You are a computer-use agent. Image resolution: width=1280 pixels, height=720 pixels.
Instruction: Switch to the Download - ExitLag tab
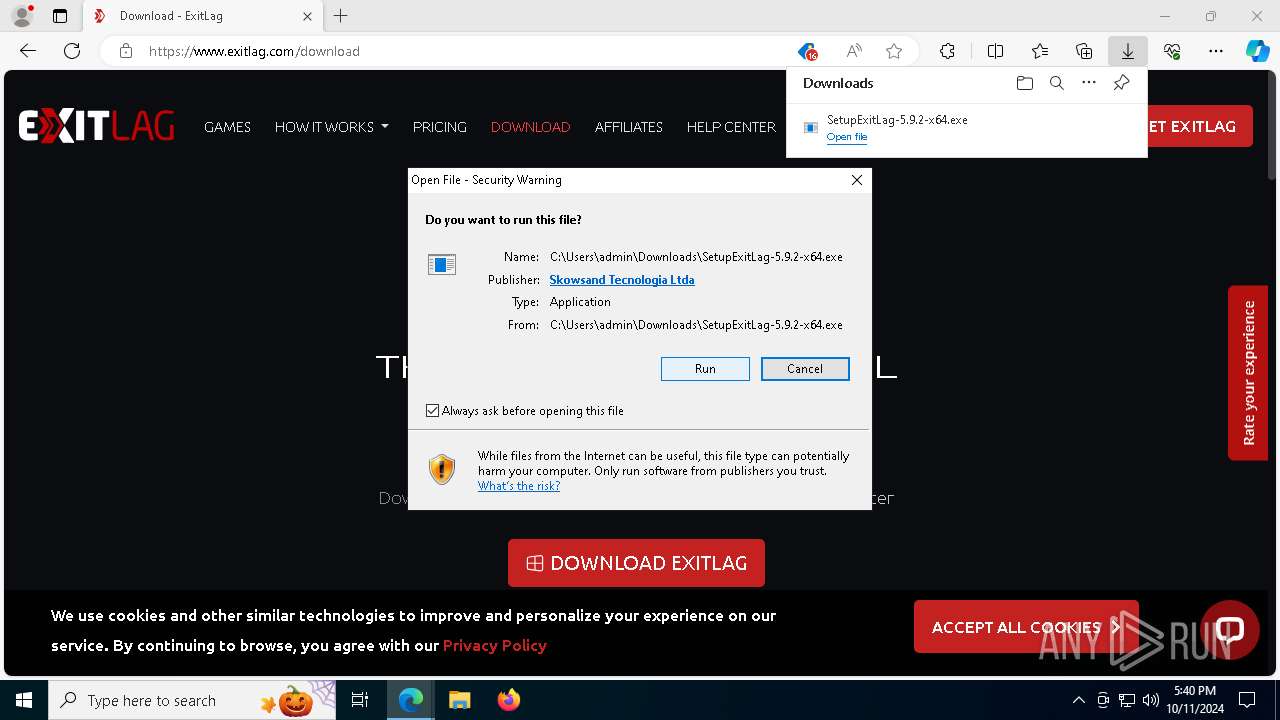click(200, 16)
